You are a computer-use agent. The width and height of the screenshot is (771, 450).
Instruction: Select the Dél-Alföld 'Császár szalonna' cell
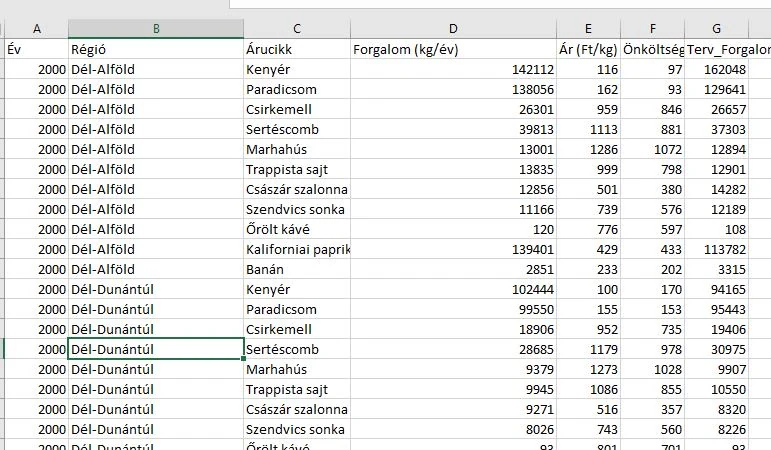[x=297, y=189]
